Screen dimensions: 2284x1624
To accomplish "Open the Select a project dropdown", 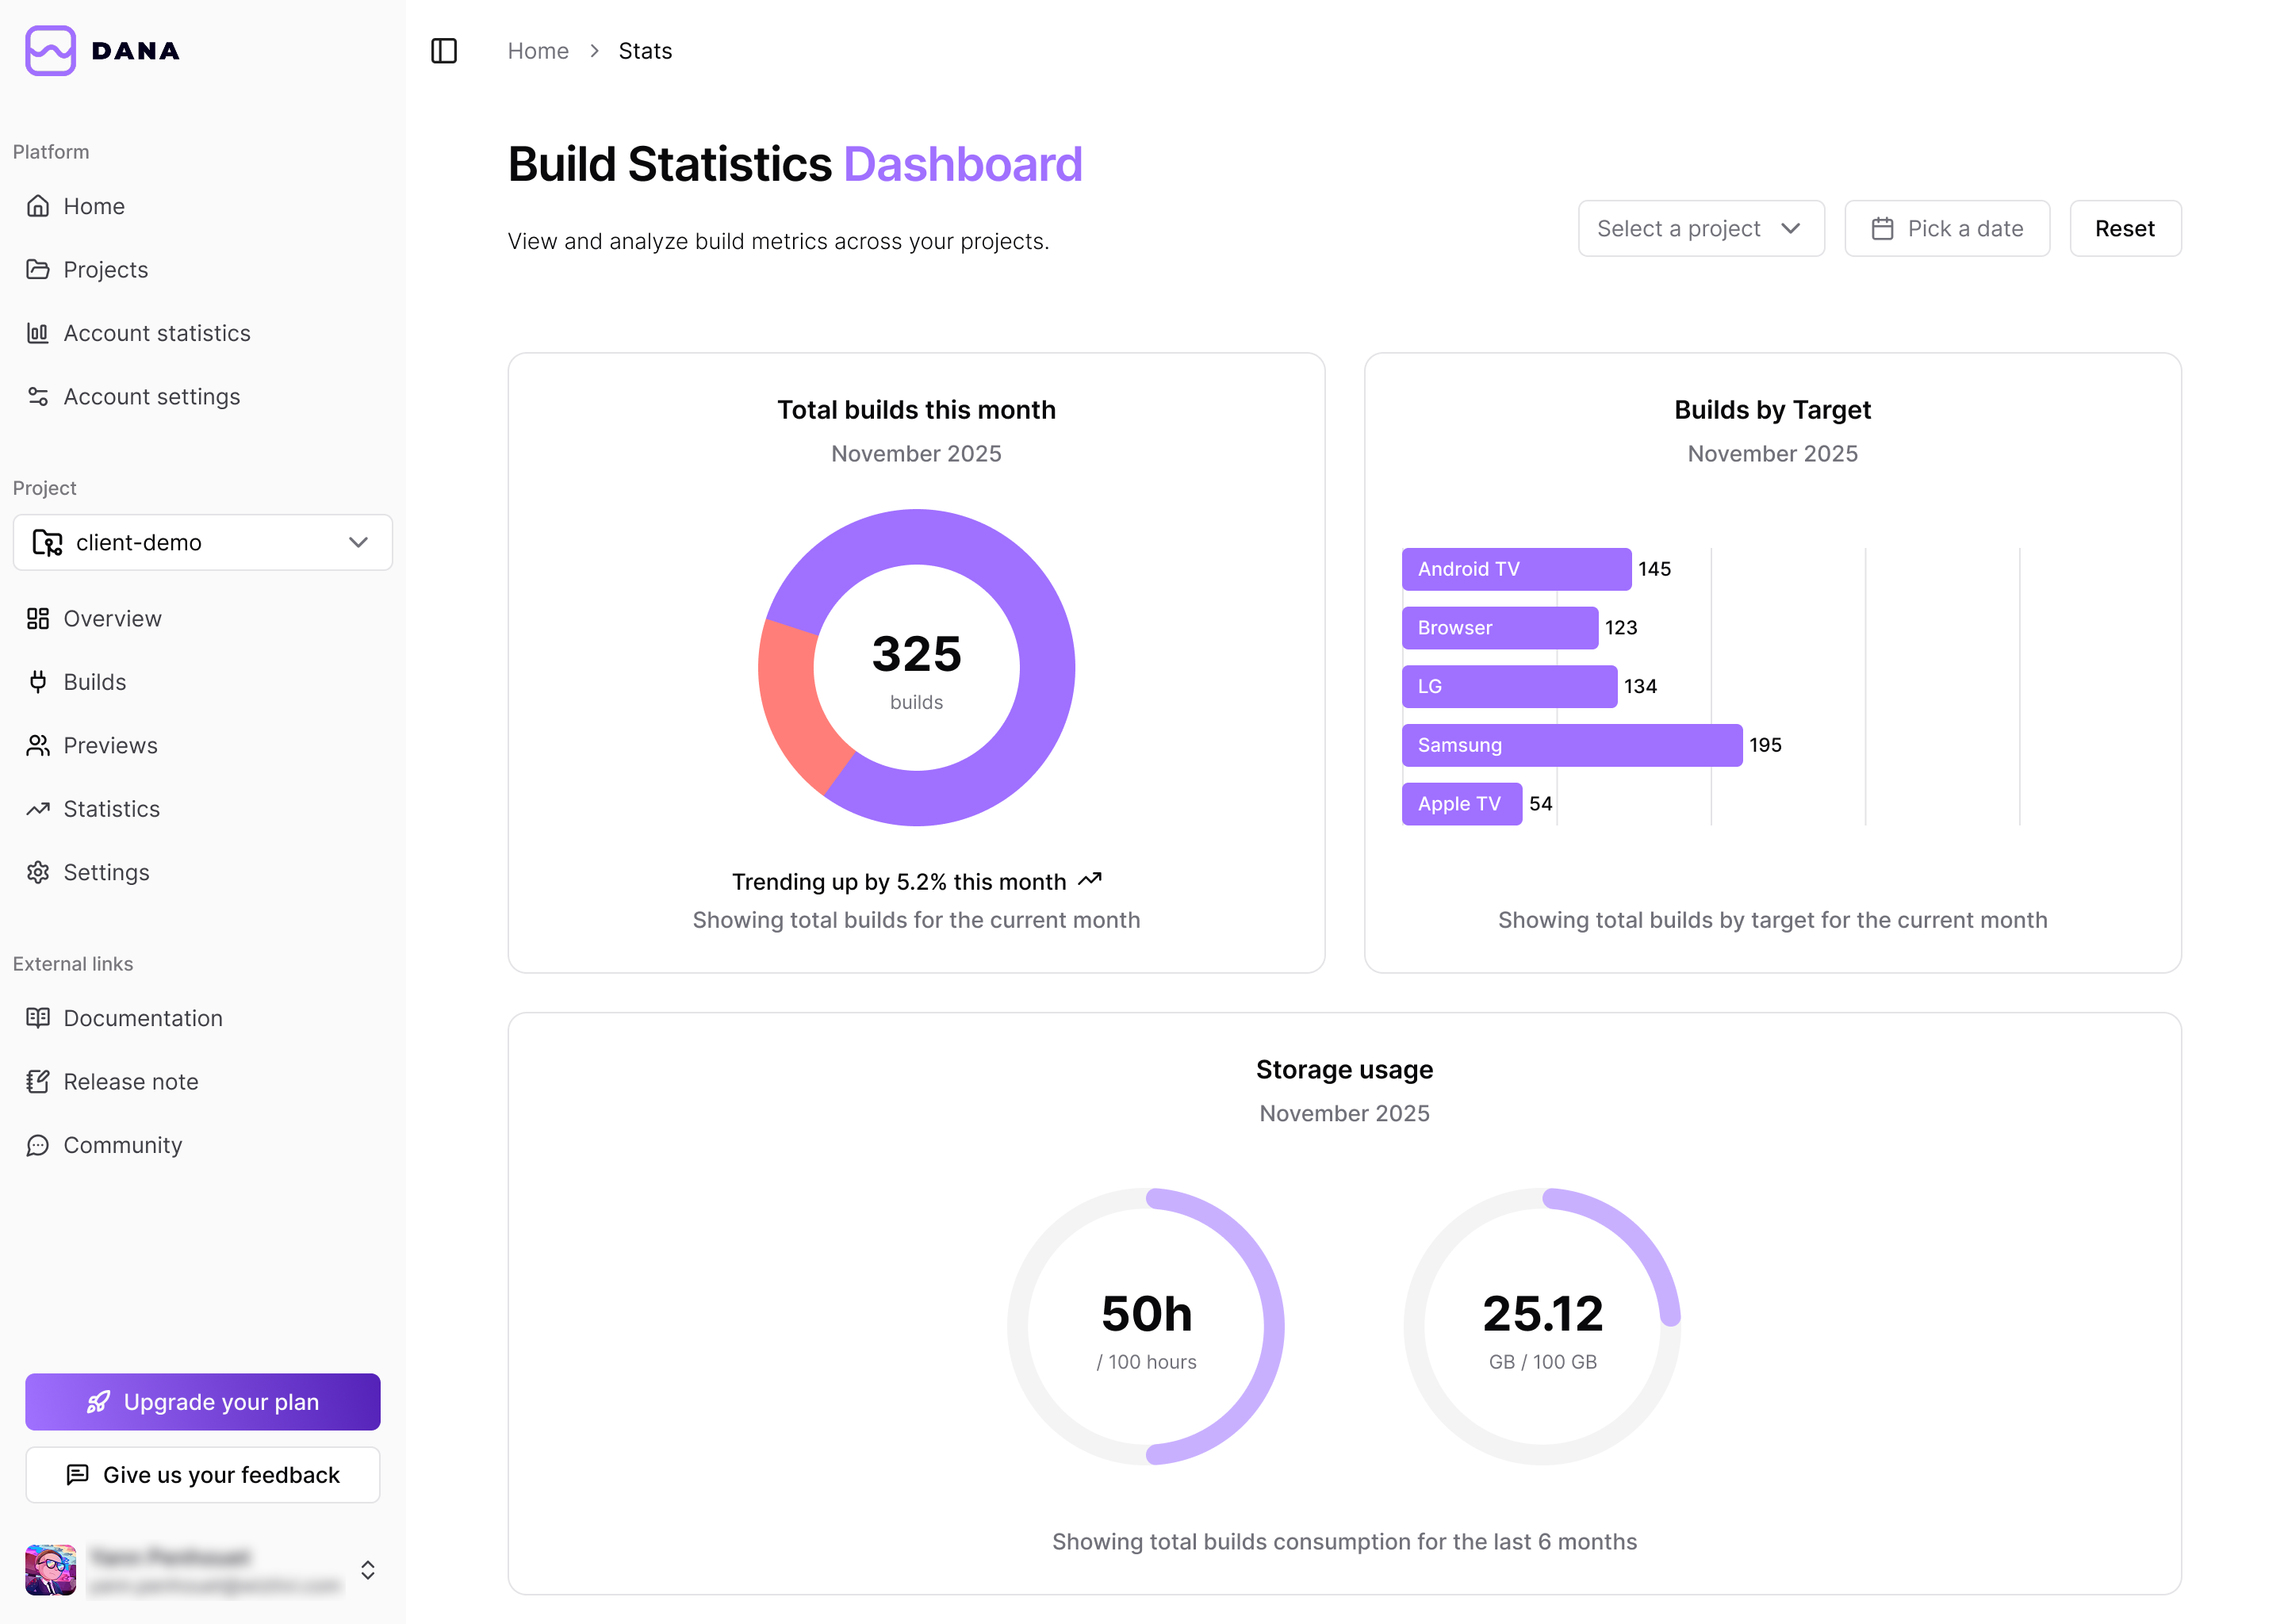I will tap(1701, 228).
